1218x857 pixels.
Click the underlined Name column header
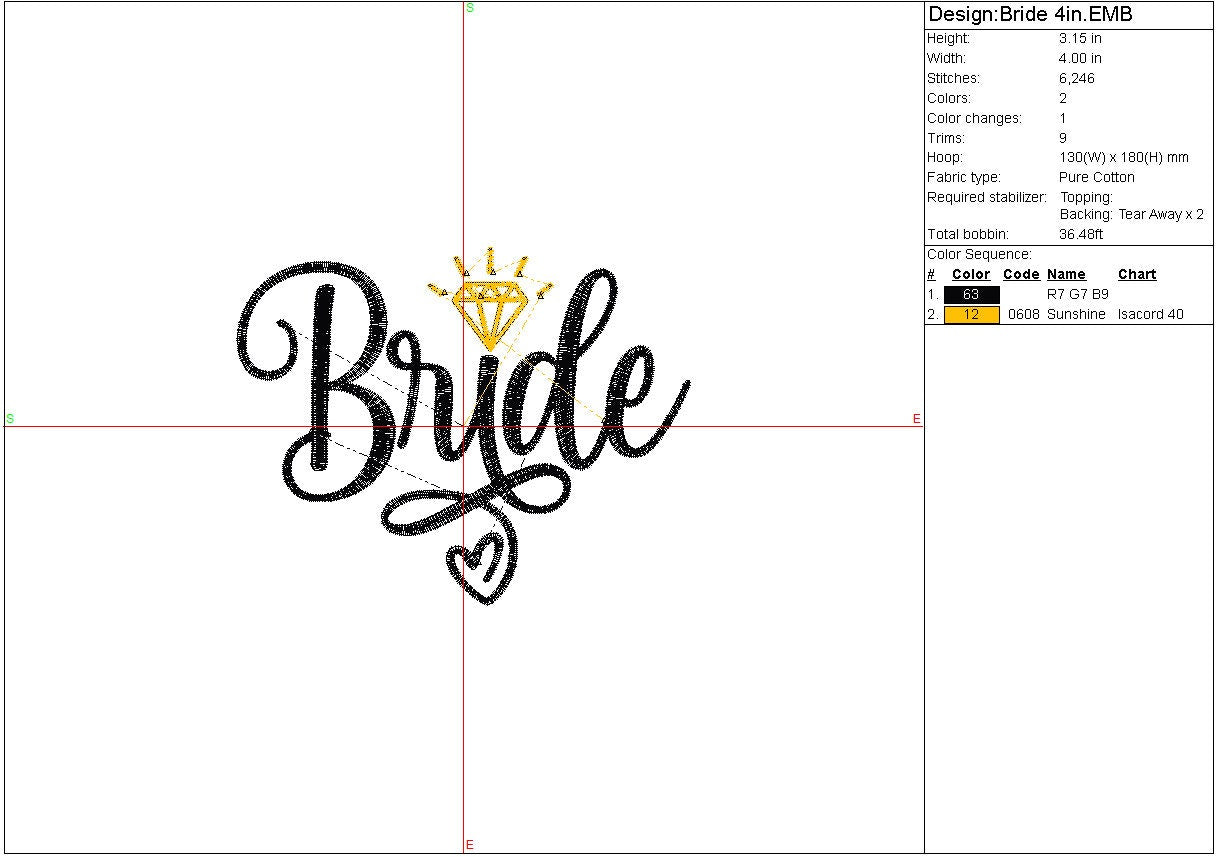click(x=1066, y=274)
